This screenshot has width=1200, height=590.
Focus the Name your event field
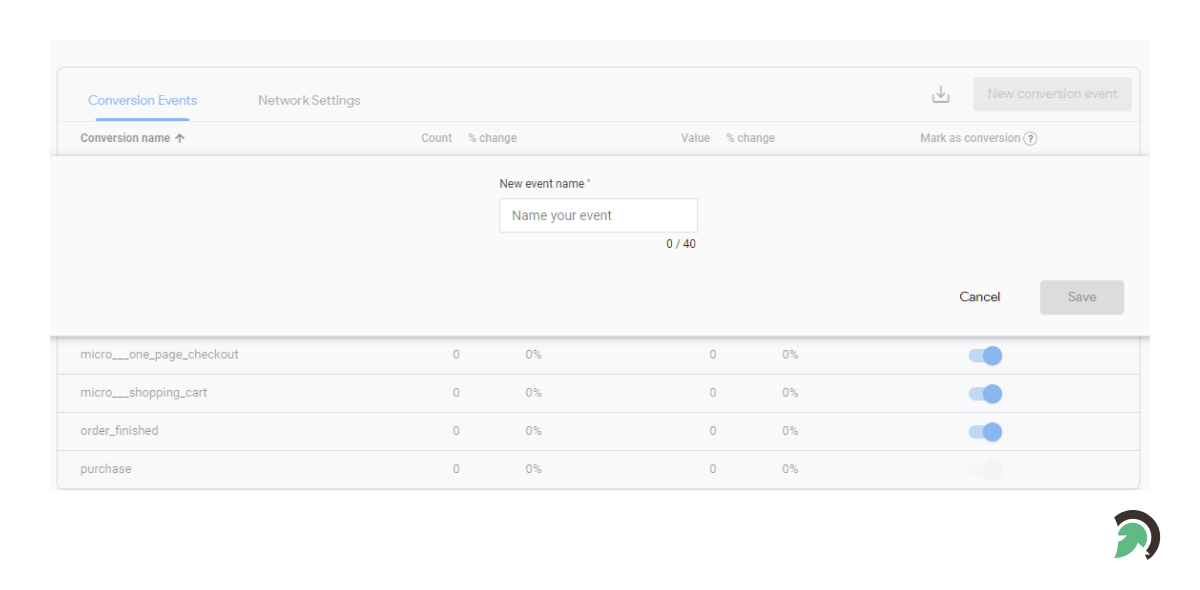tap(598, 216)
